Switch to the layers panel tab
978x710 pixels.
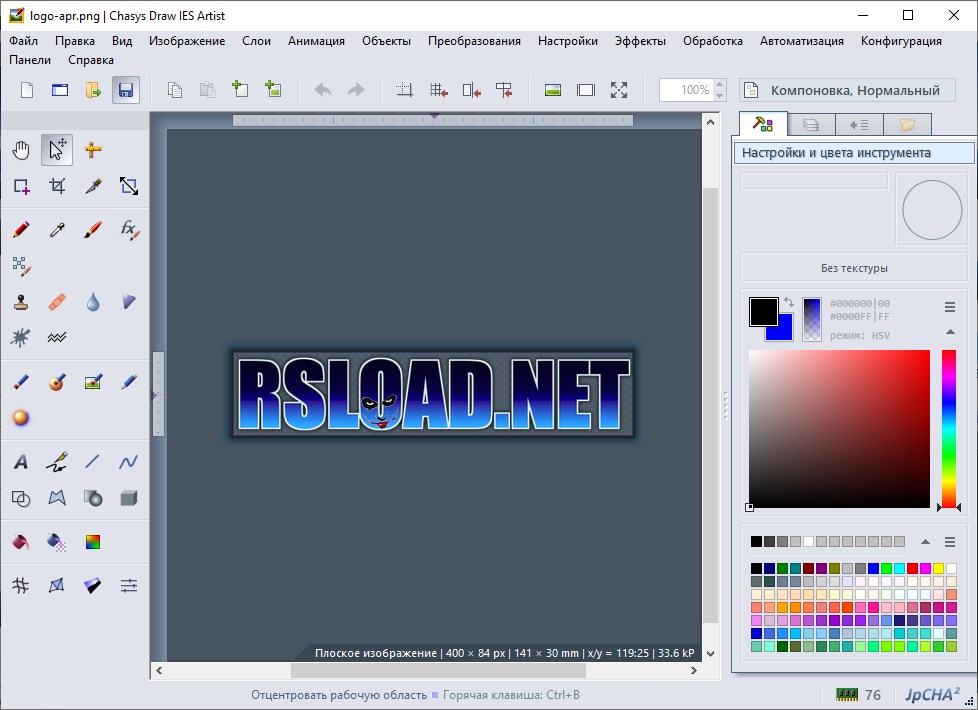pos(811,125)
